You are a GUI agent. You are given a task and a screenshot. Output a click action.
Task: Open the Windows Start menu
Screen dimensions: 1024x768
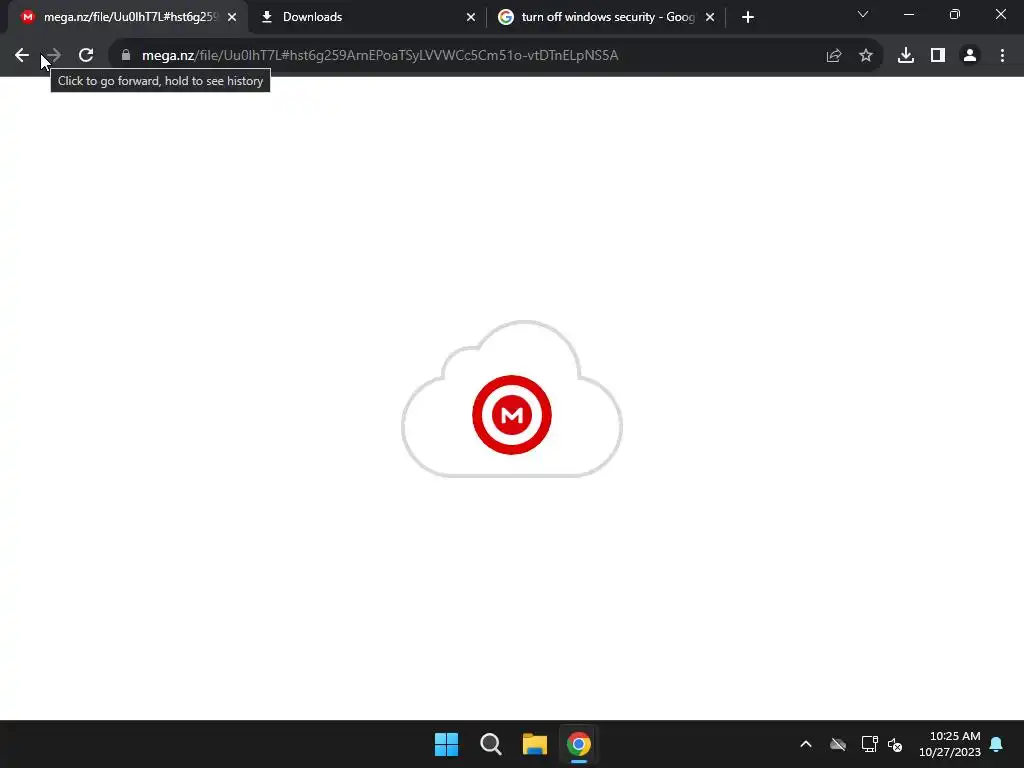tap(447, 744)
